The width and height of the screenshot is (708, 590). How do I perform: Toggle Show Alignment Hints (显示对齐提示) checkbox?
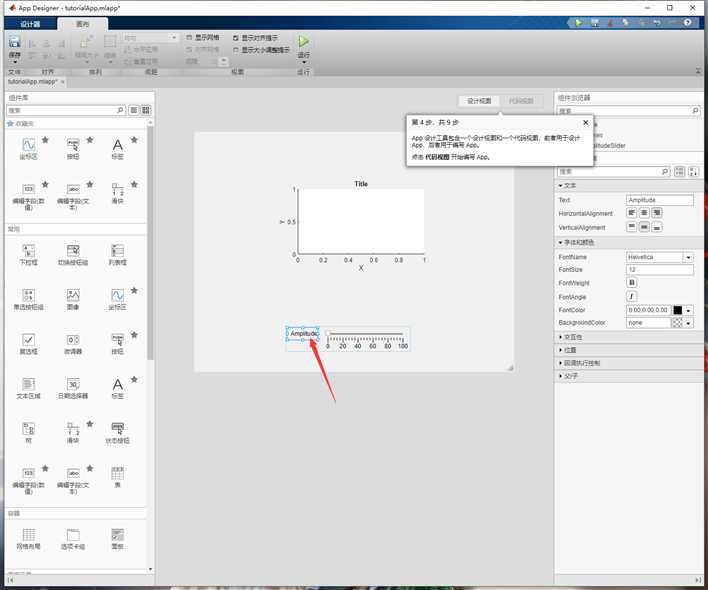pos(236,37)
